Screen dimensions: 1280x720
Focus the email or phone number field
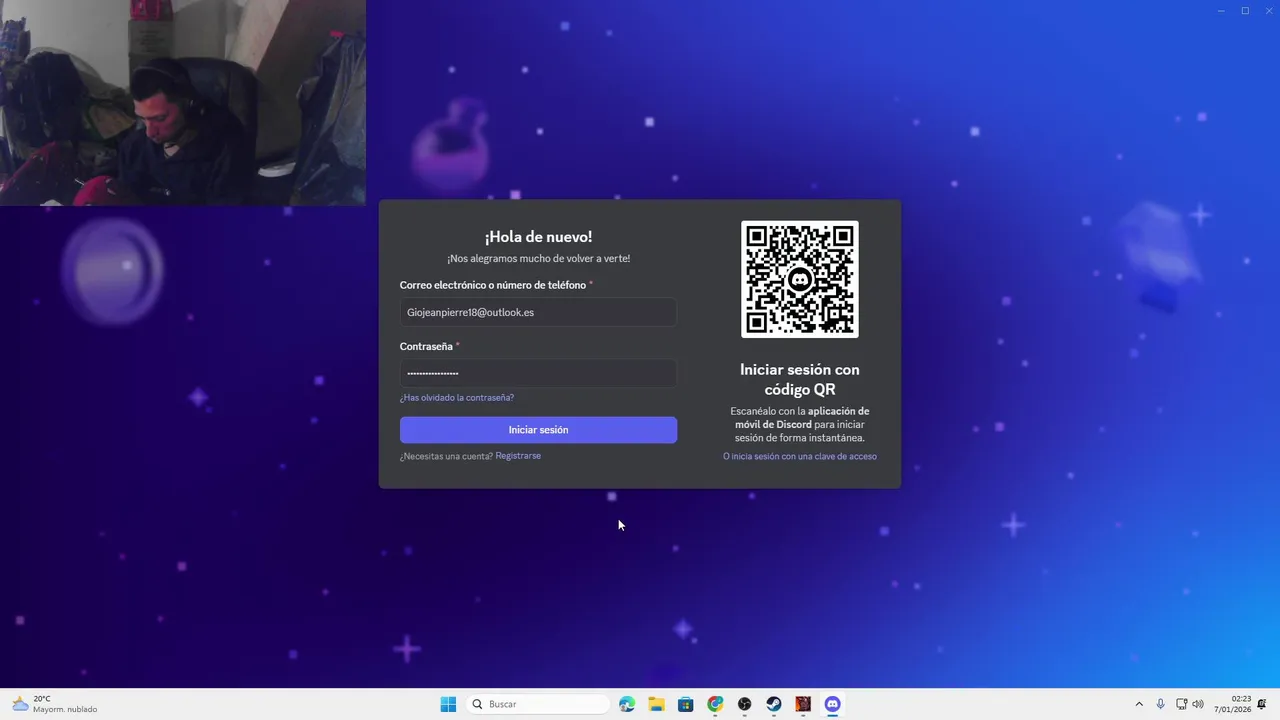coord(538,312)
